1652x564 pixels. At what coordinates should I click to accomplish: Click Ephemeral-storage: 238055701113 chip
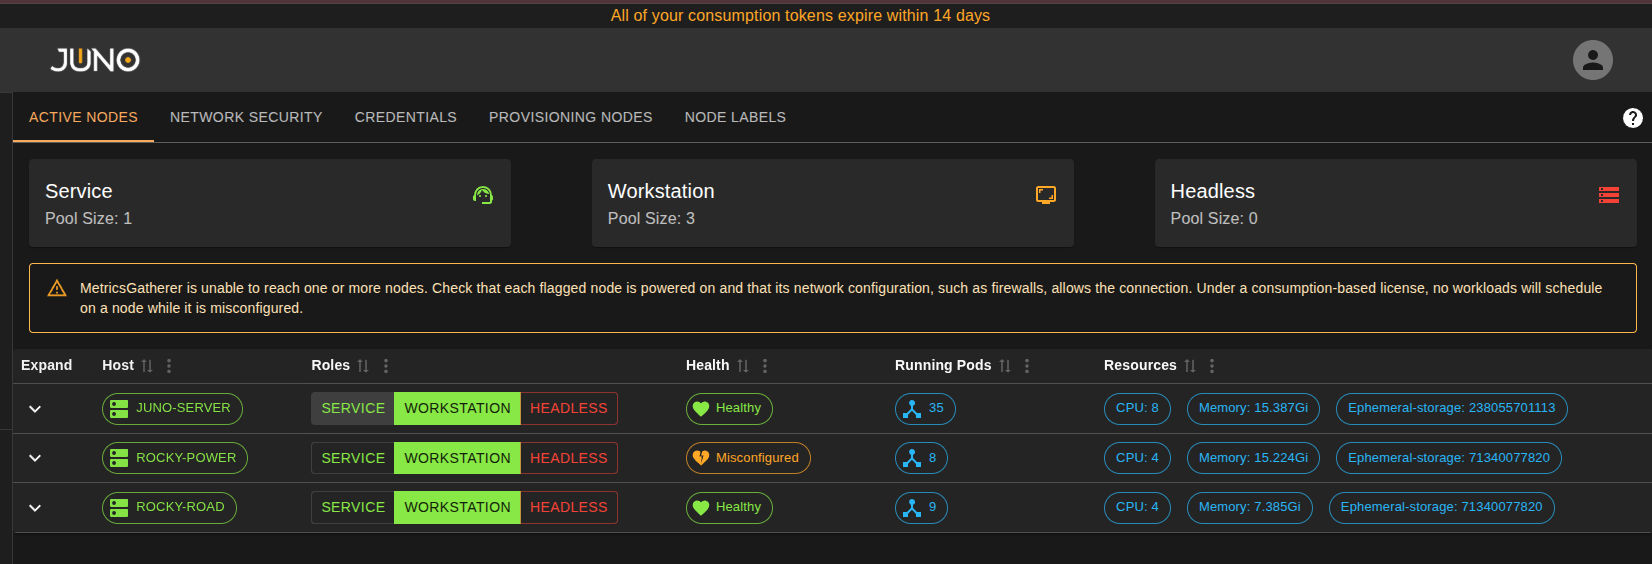point(1451,408)
